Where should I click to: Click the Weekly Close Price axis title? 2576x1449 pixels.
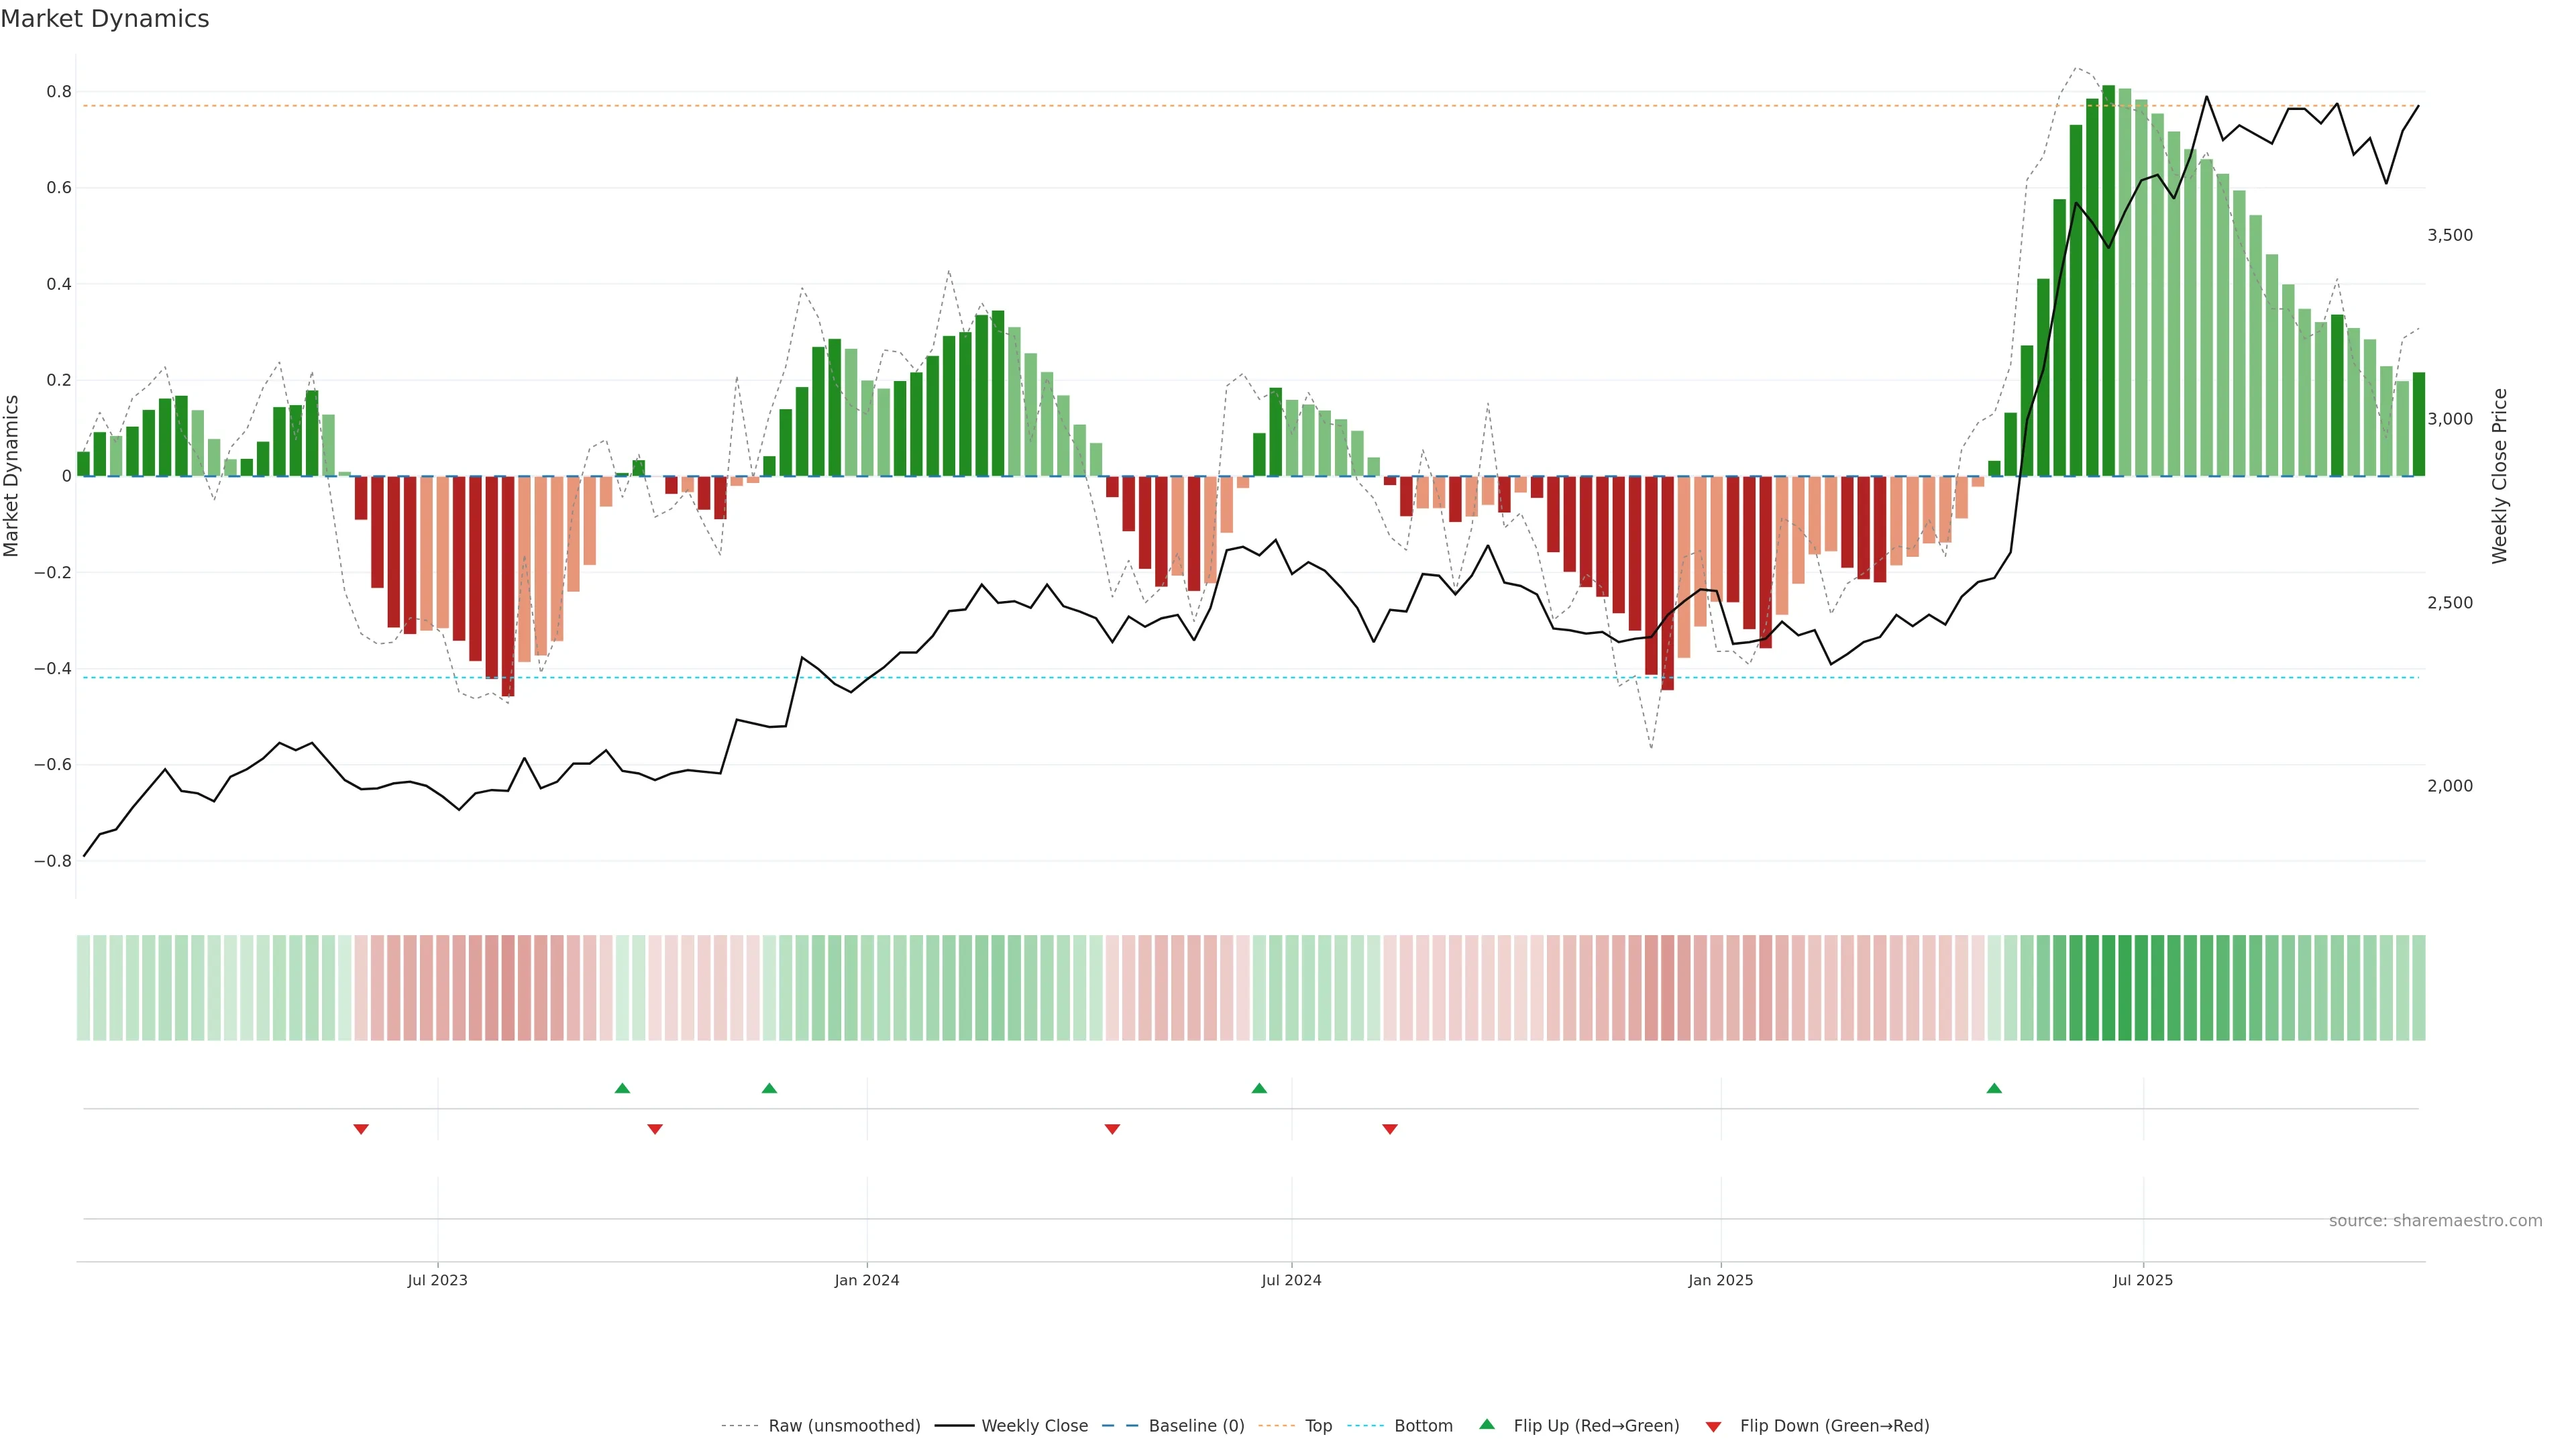2499,476
